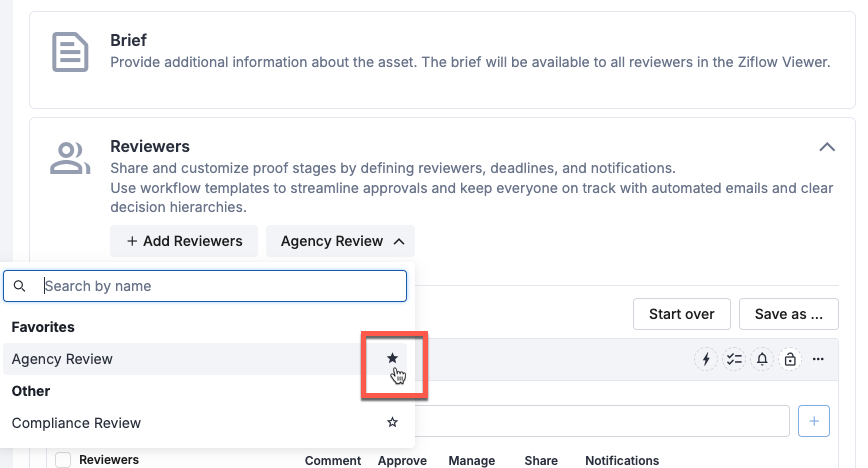The width and height of the screenshot is (868, 468).
Task: Choose Compliance Review from the Other list
Action: tap(76, 423)
